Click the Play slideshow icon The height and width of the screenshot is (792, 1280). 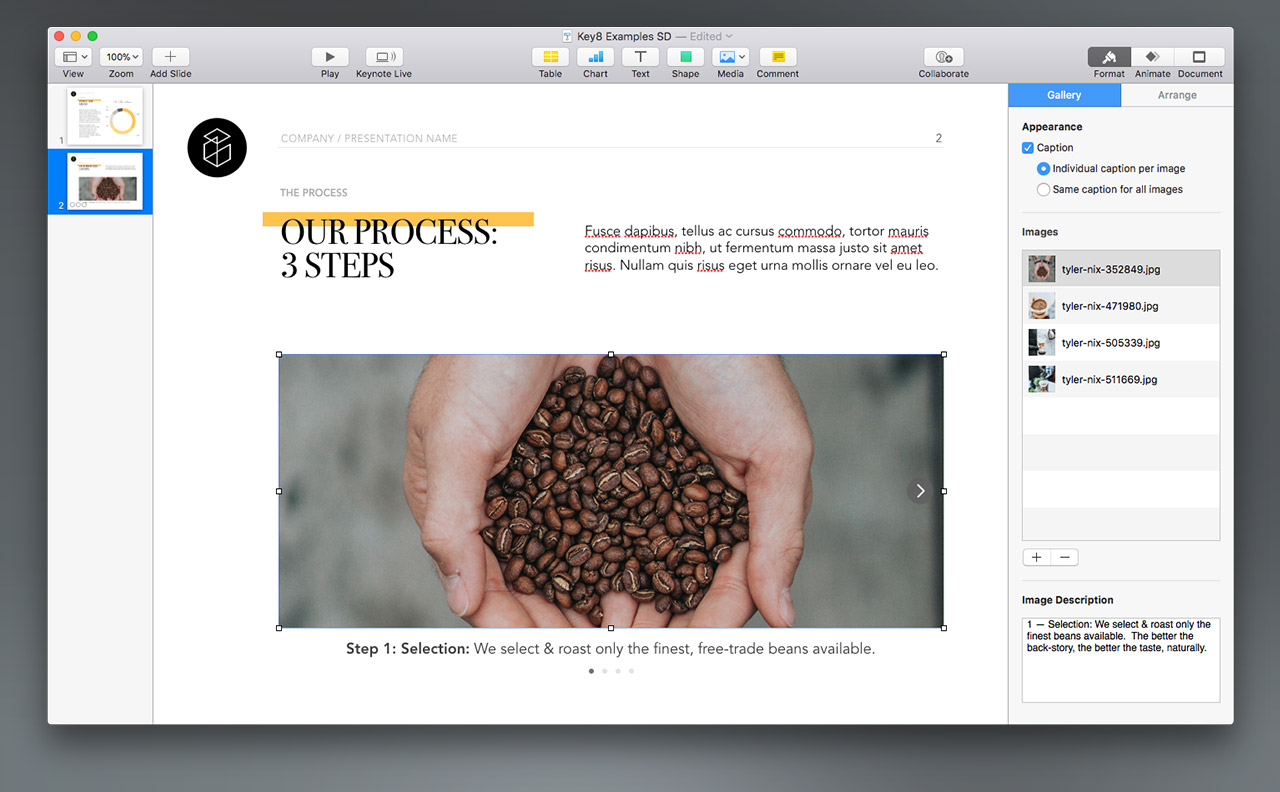click(330, 57)
